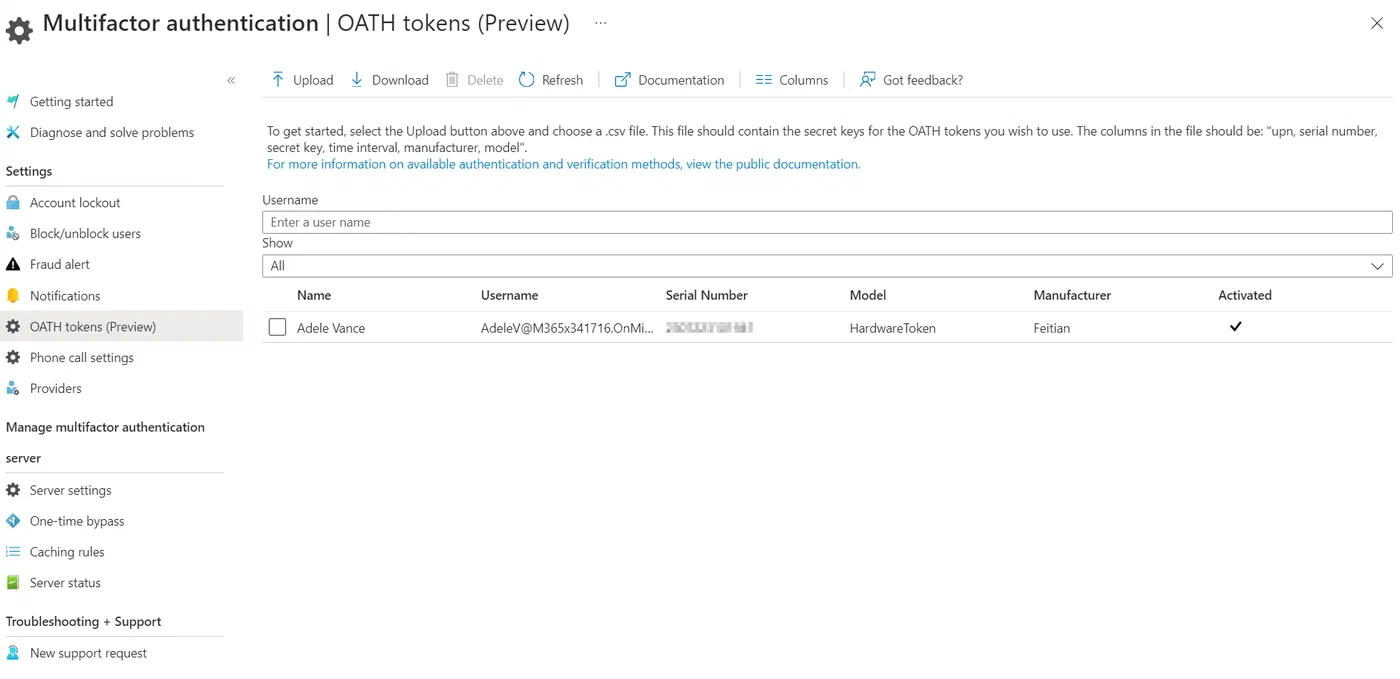Viewport: 1400px width, 679px height.
Task: Click the Account lockout padlock icon
Action: point(13,202)
